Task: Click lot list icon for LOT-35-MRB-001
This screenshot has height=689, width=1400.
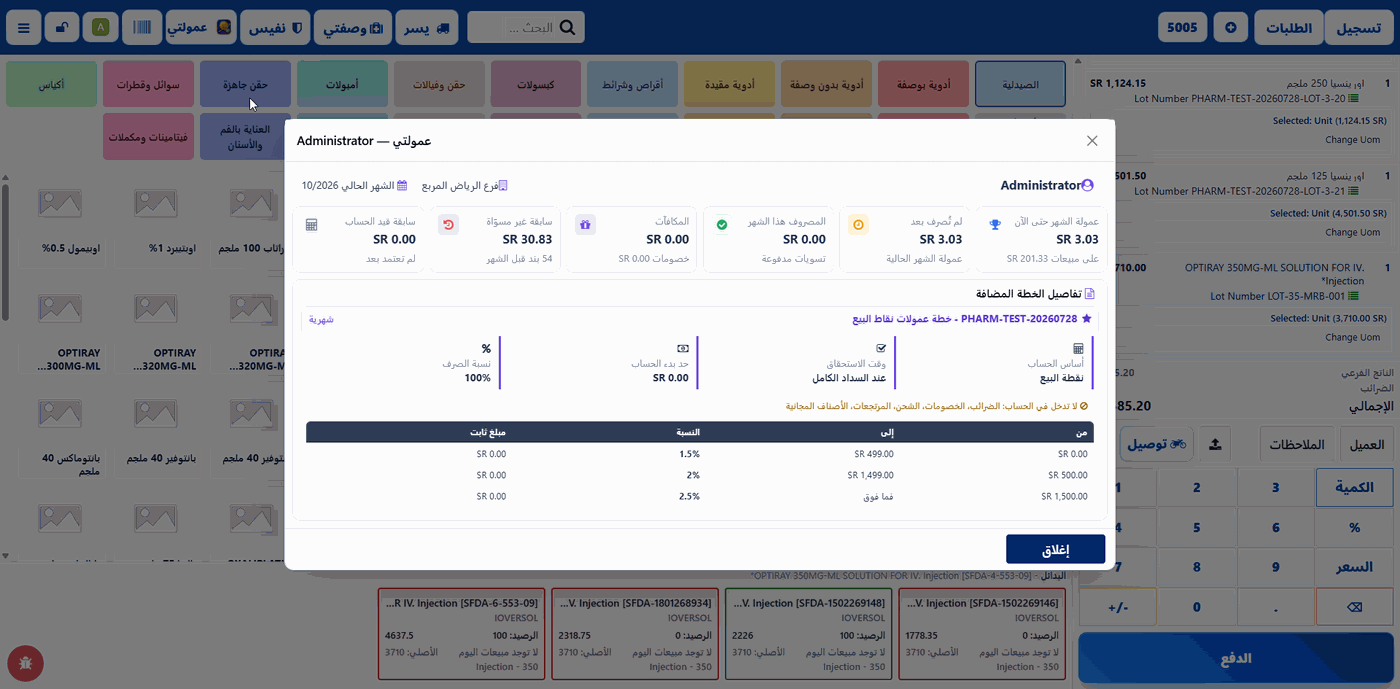Action: tap(1354, 296)
